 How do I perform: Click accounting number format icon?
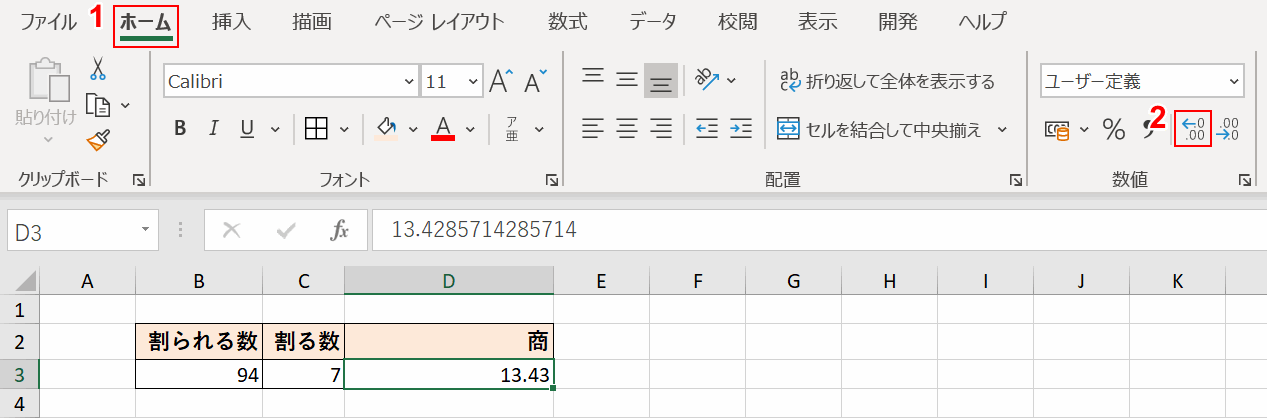tap(1057, 129)
